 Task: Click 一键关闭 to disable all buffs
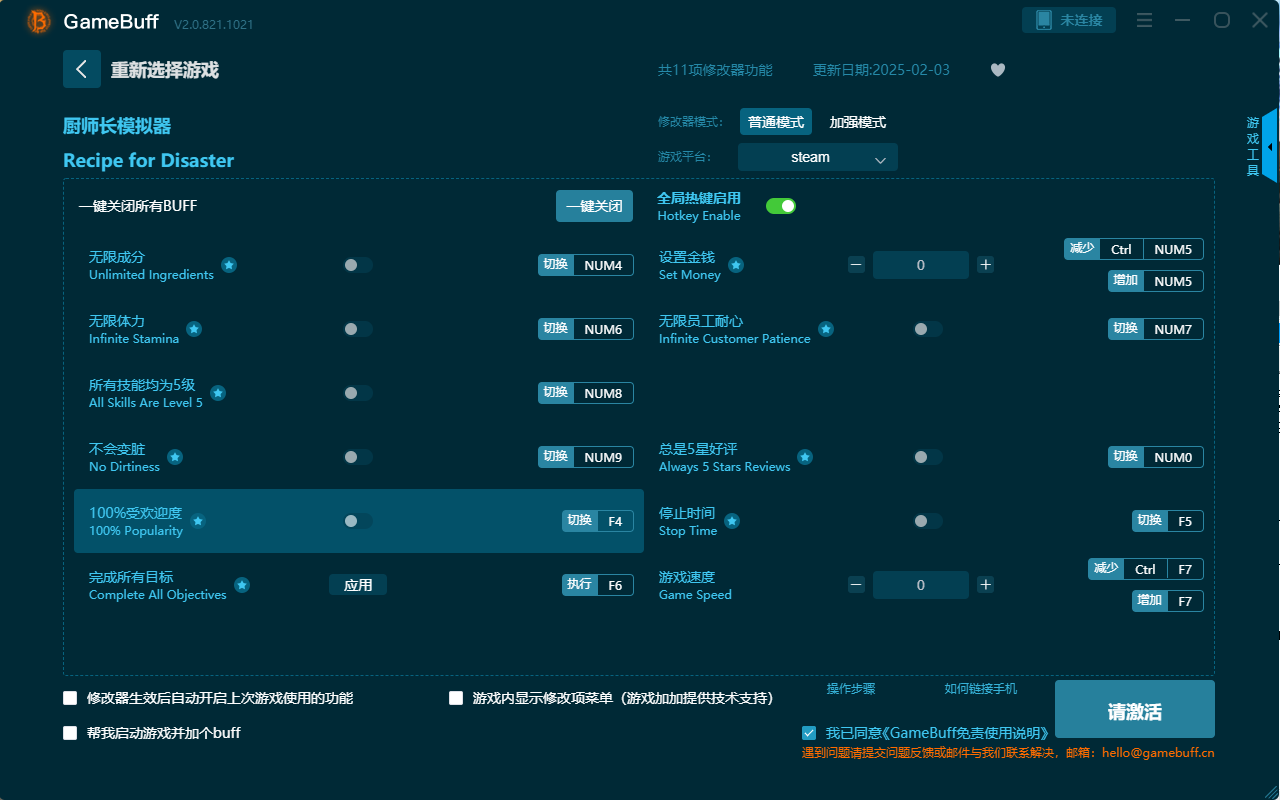[594, 205]
